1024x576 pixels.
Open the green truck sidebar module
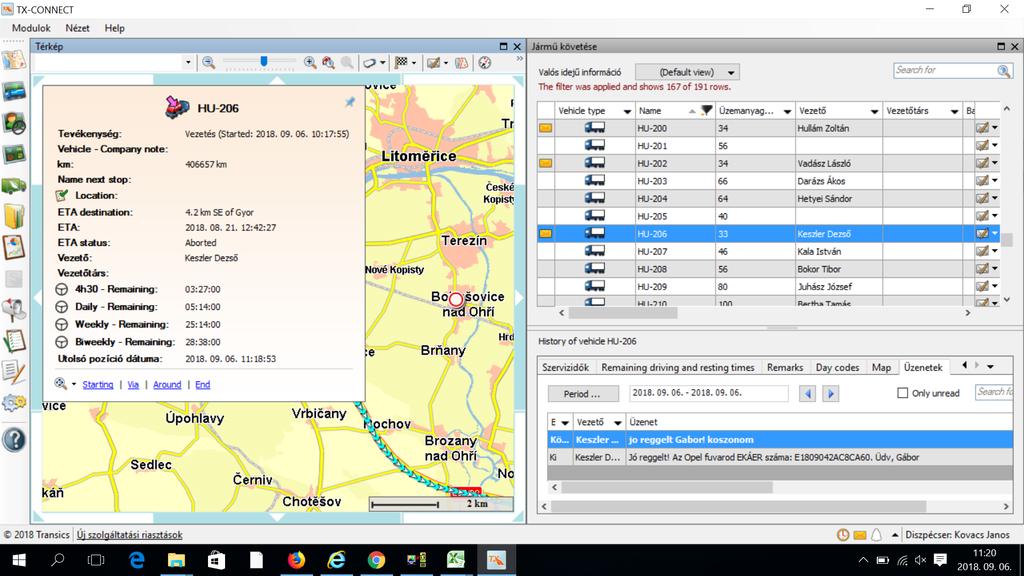14,185
